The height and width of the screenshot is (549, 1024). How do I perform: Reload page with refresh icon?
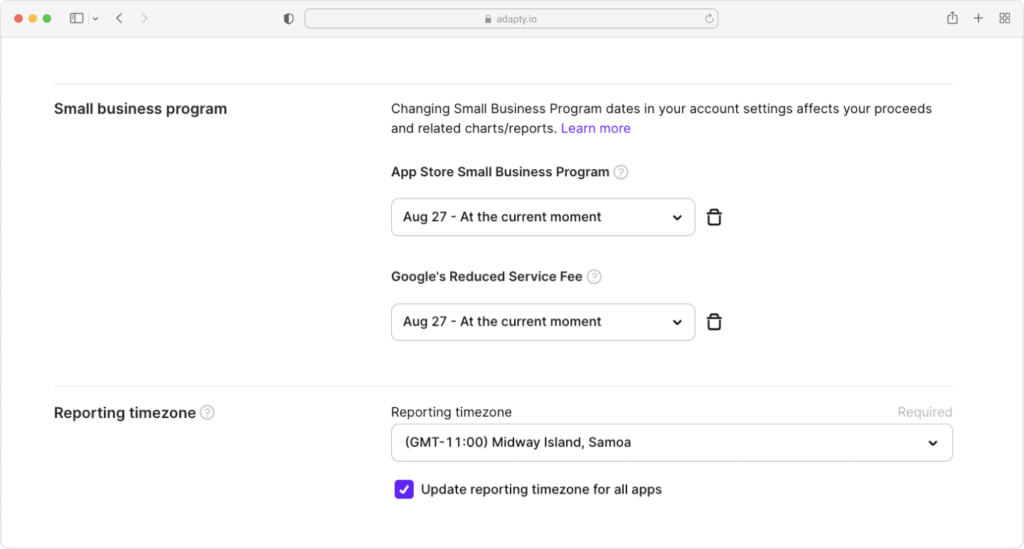point(709,19)
